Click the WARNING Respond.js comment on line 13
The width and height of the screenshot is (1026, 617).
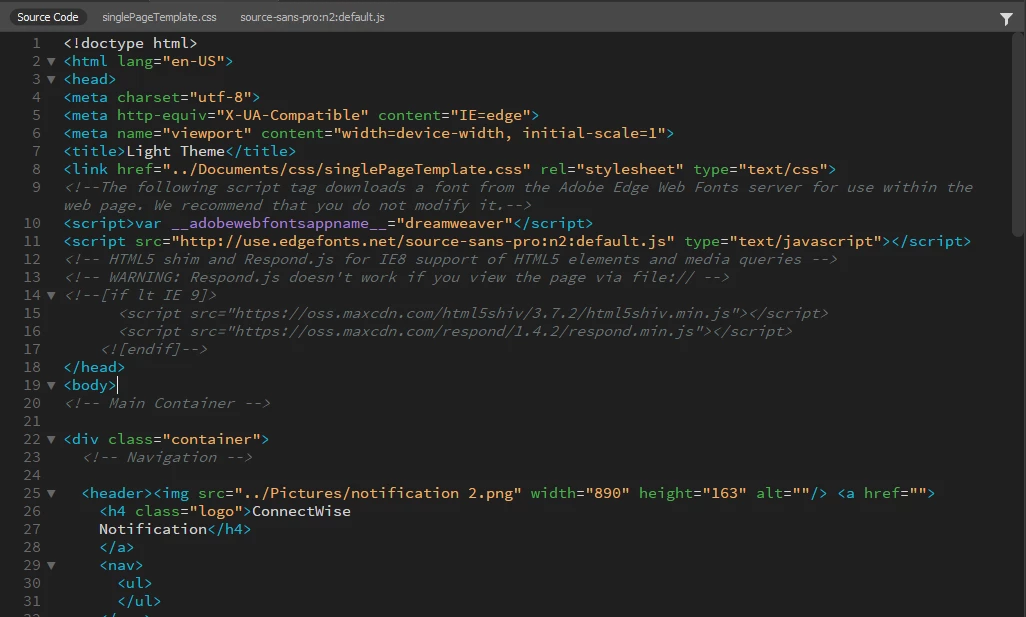[397, 277]
